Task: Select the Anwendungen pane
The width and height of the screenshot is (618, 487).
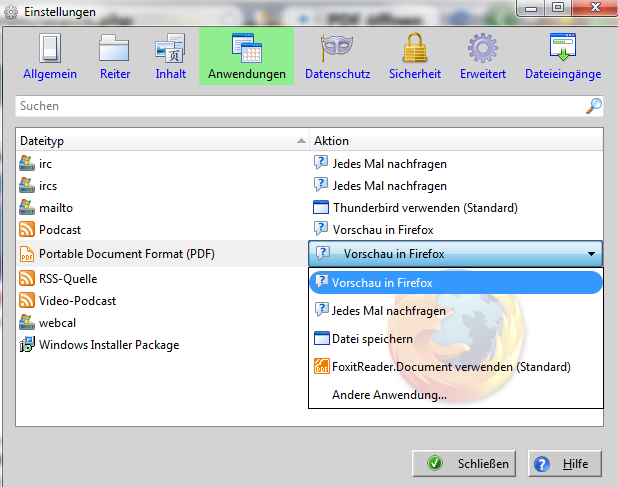Action: coord(246,56)
